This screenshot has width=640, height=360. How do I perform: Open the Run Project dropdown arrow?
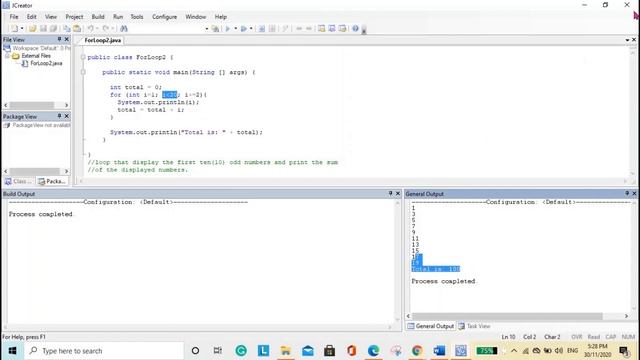[x=236, y=29]
